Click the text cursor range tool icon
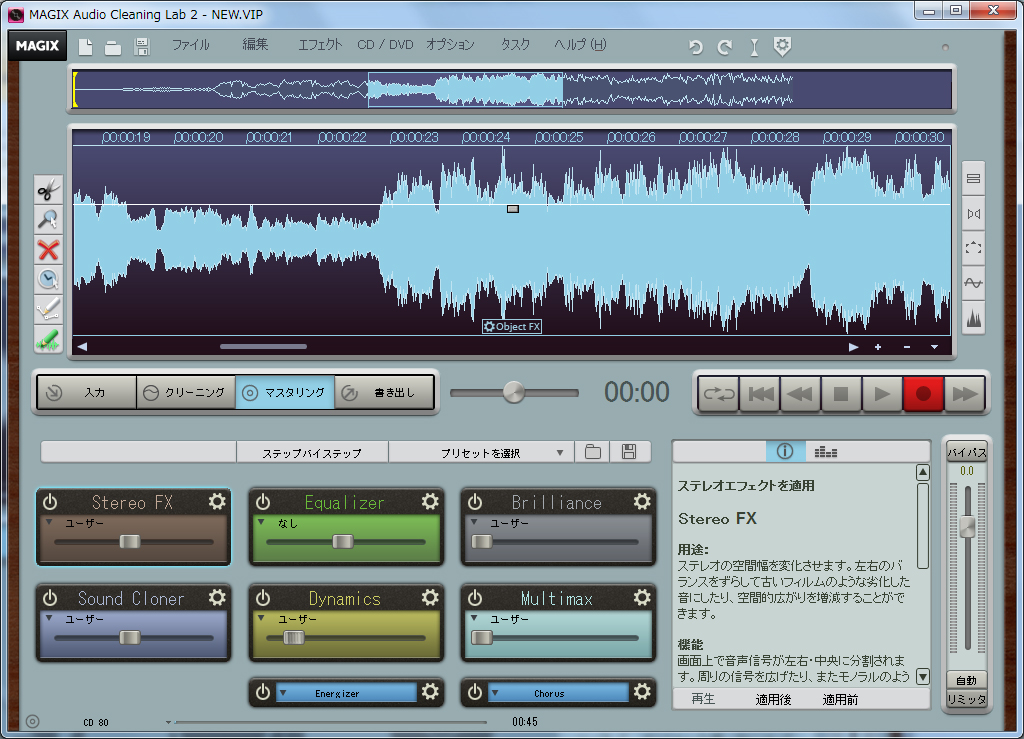 point(754,47)
